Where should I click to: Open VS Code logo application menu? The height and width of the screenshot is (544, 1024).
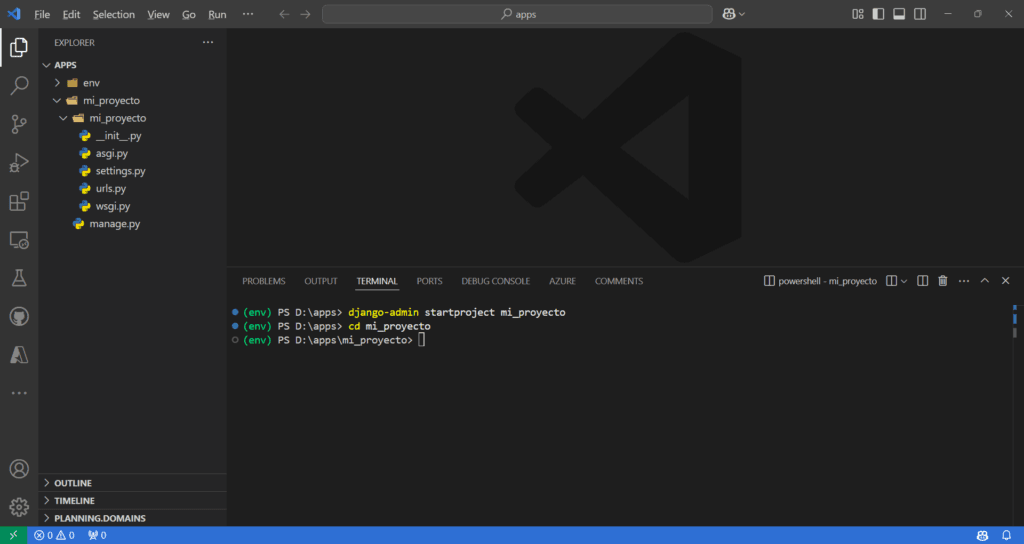coord(14,14)
